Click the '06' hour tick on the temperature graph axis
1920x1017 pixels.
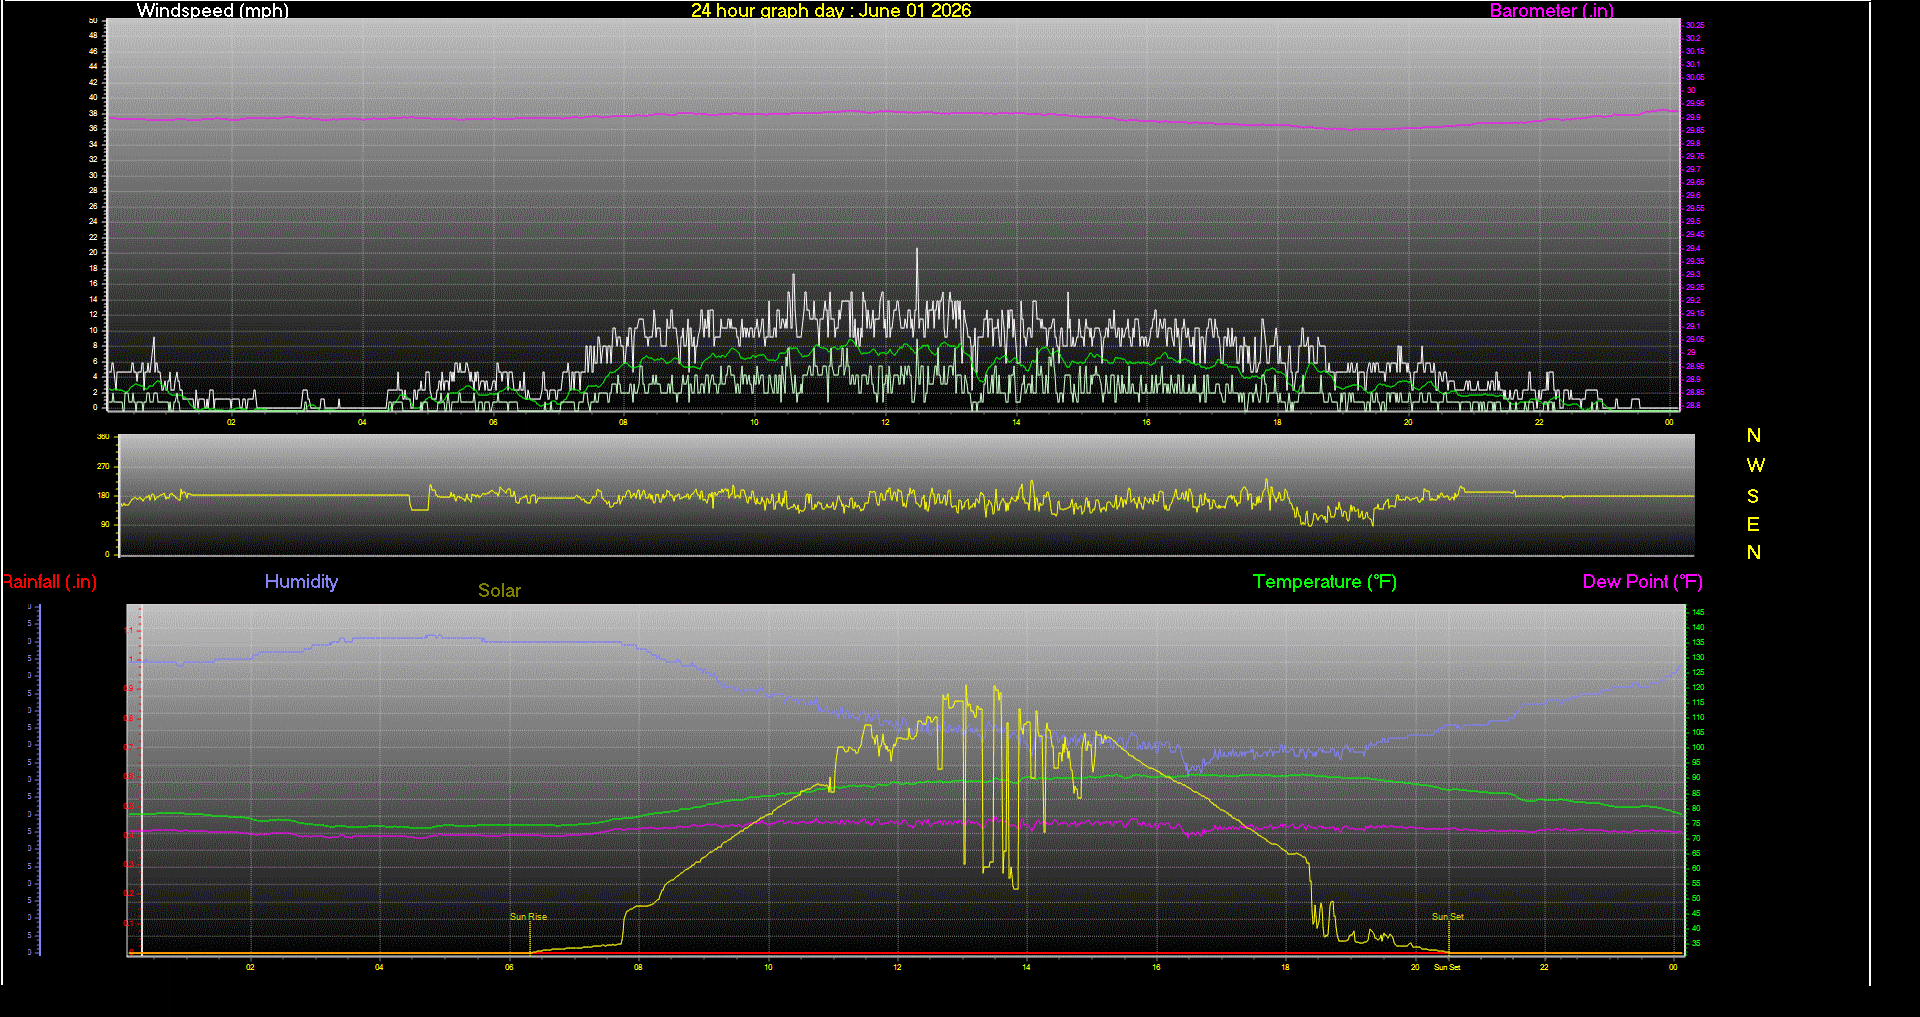509,967
